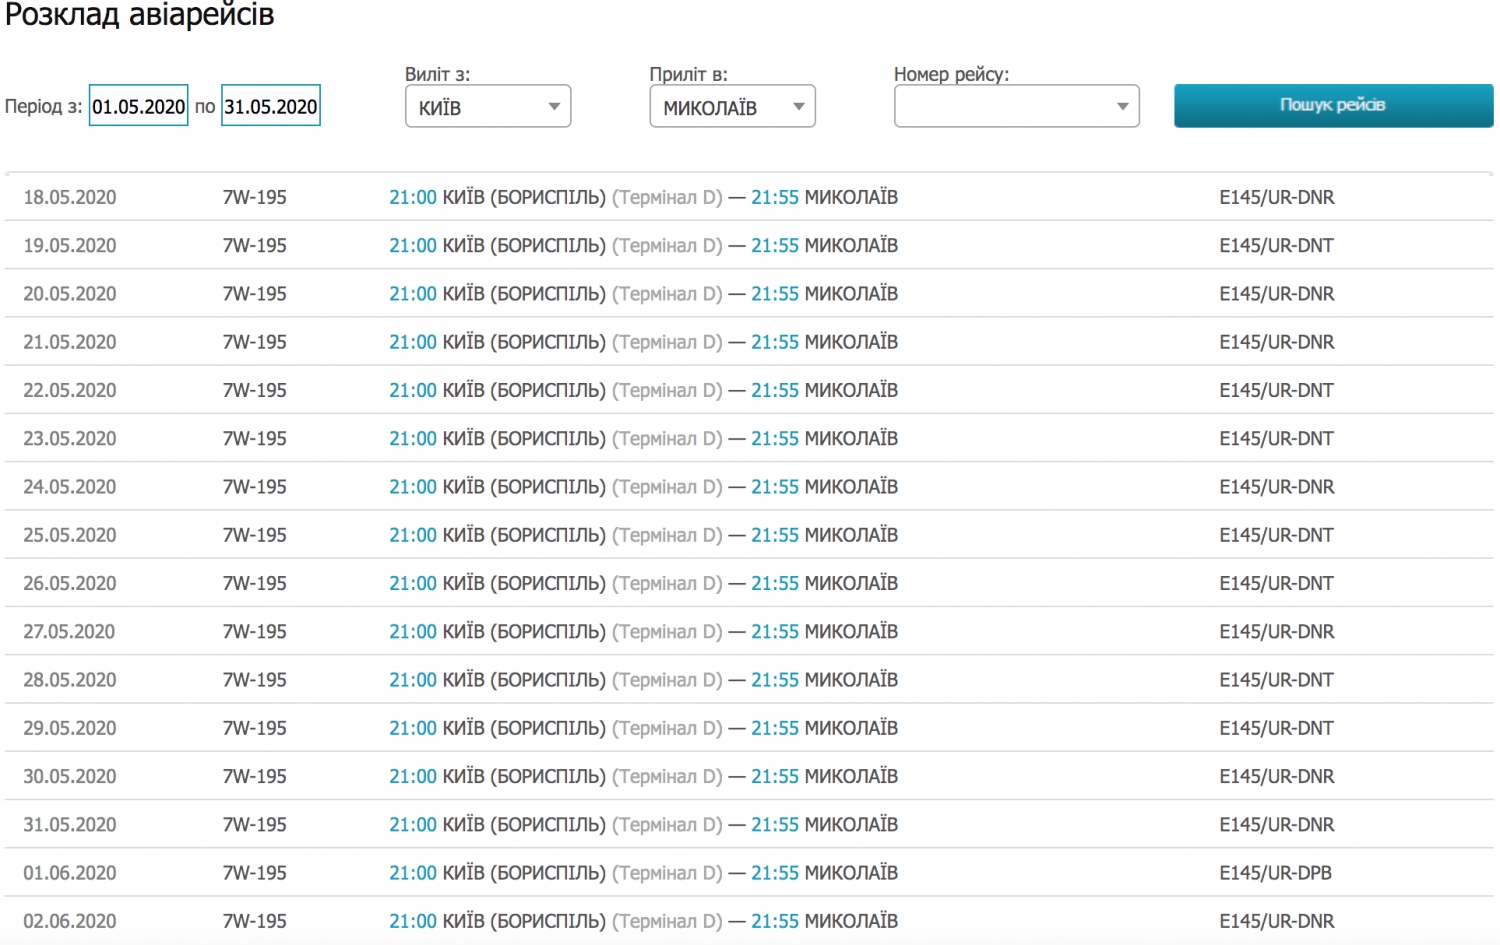Click the 27.05.2020 flight number 7W-195
The height and width of the screenshot is (945, 1500).
point(254,632)
